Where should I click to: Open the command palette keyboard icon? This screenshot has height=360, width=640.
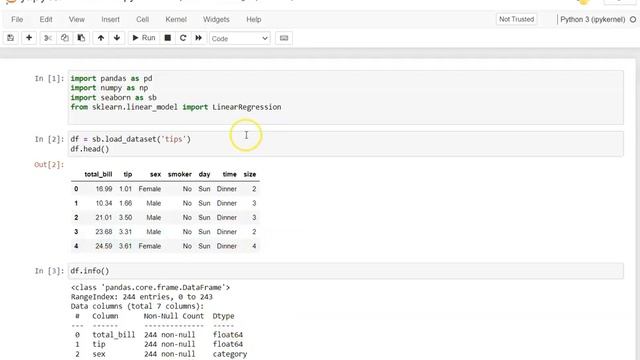[284, 38]
